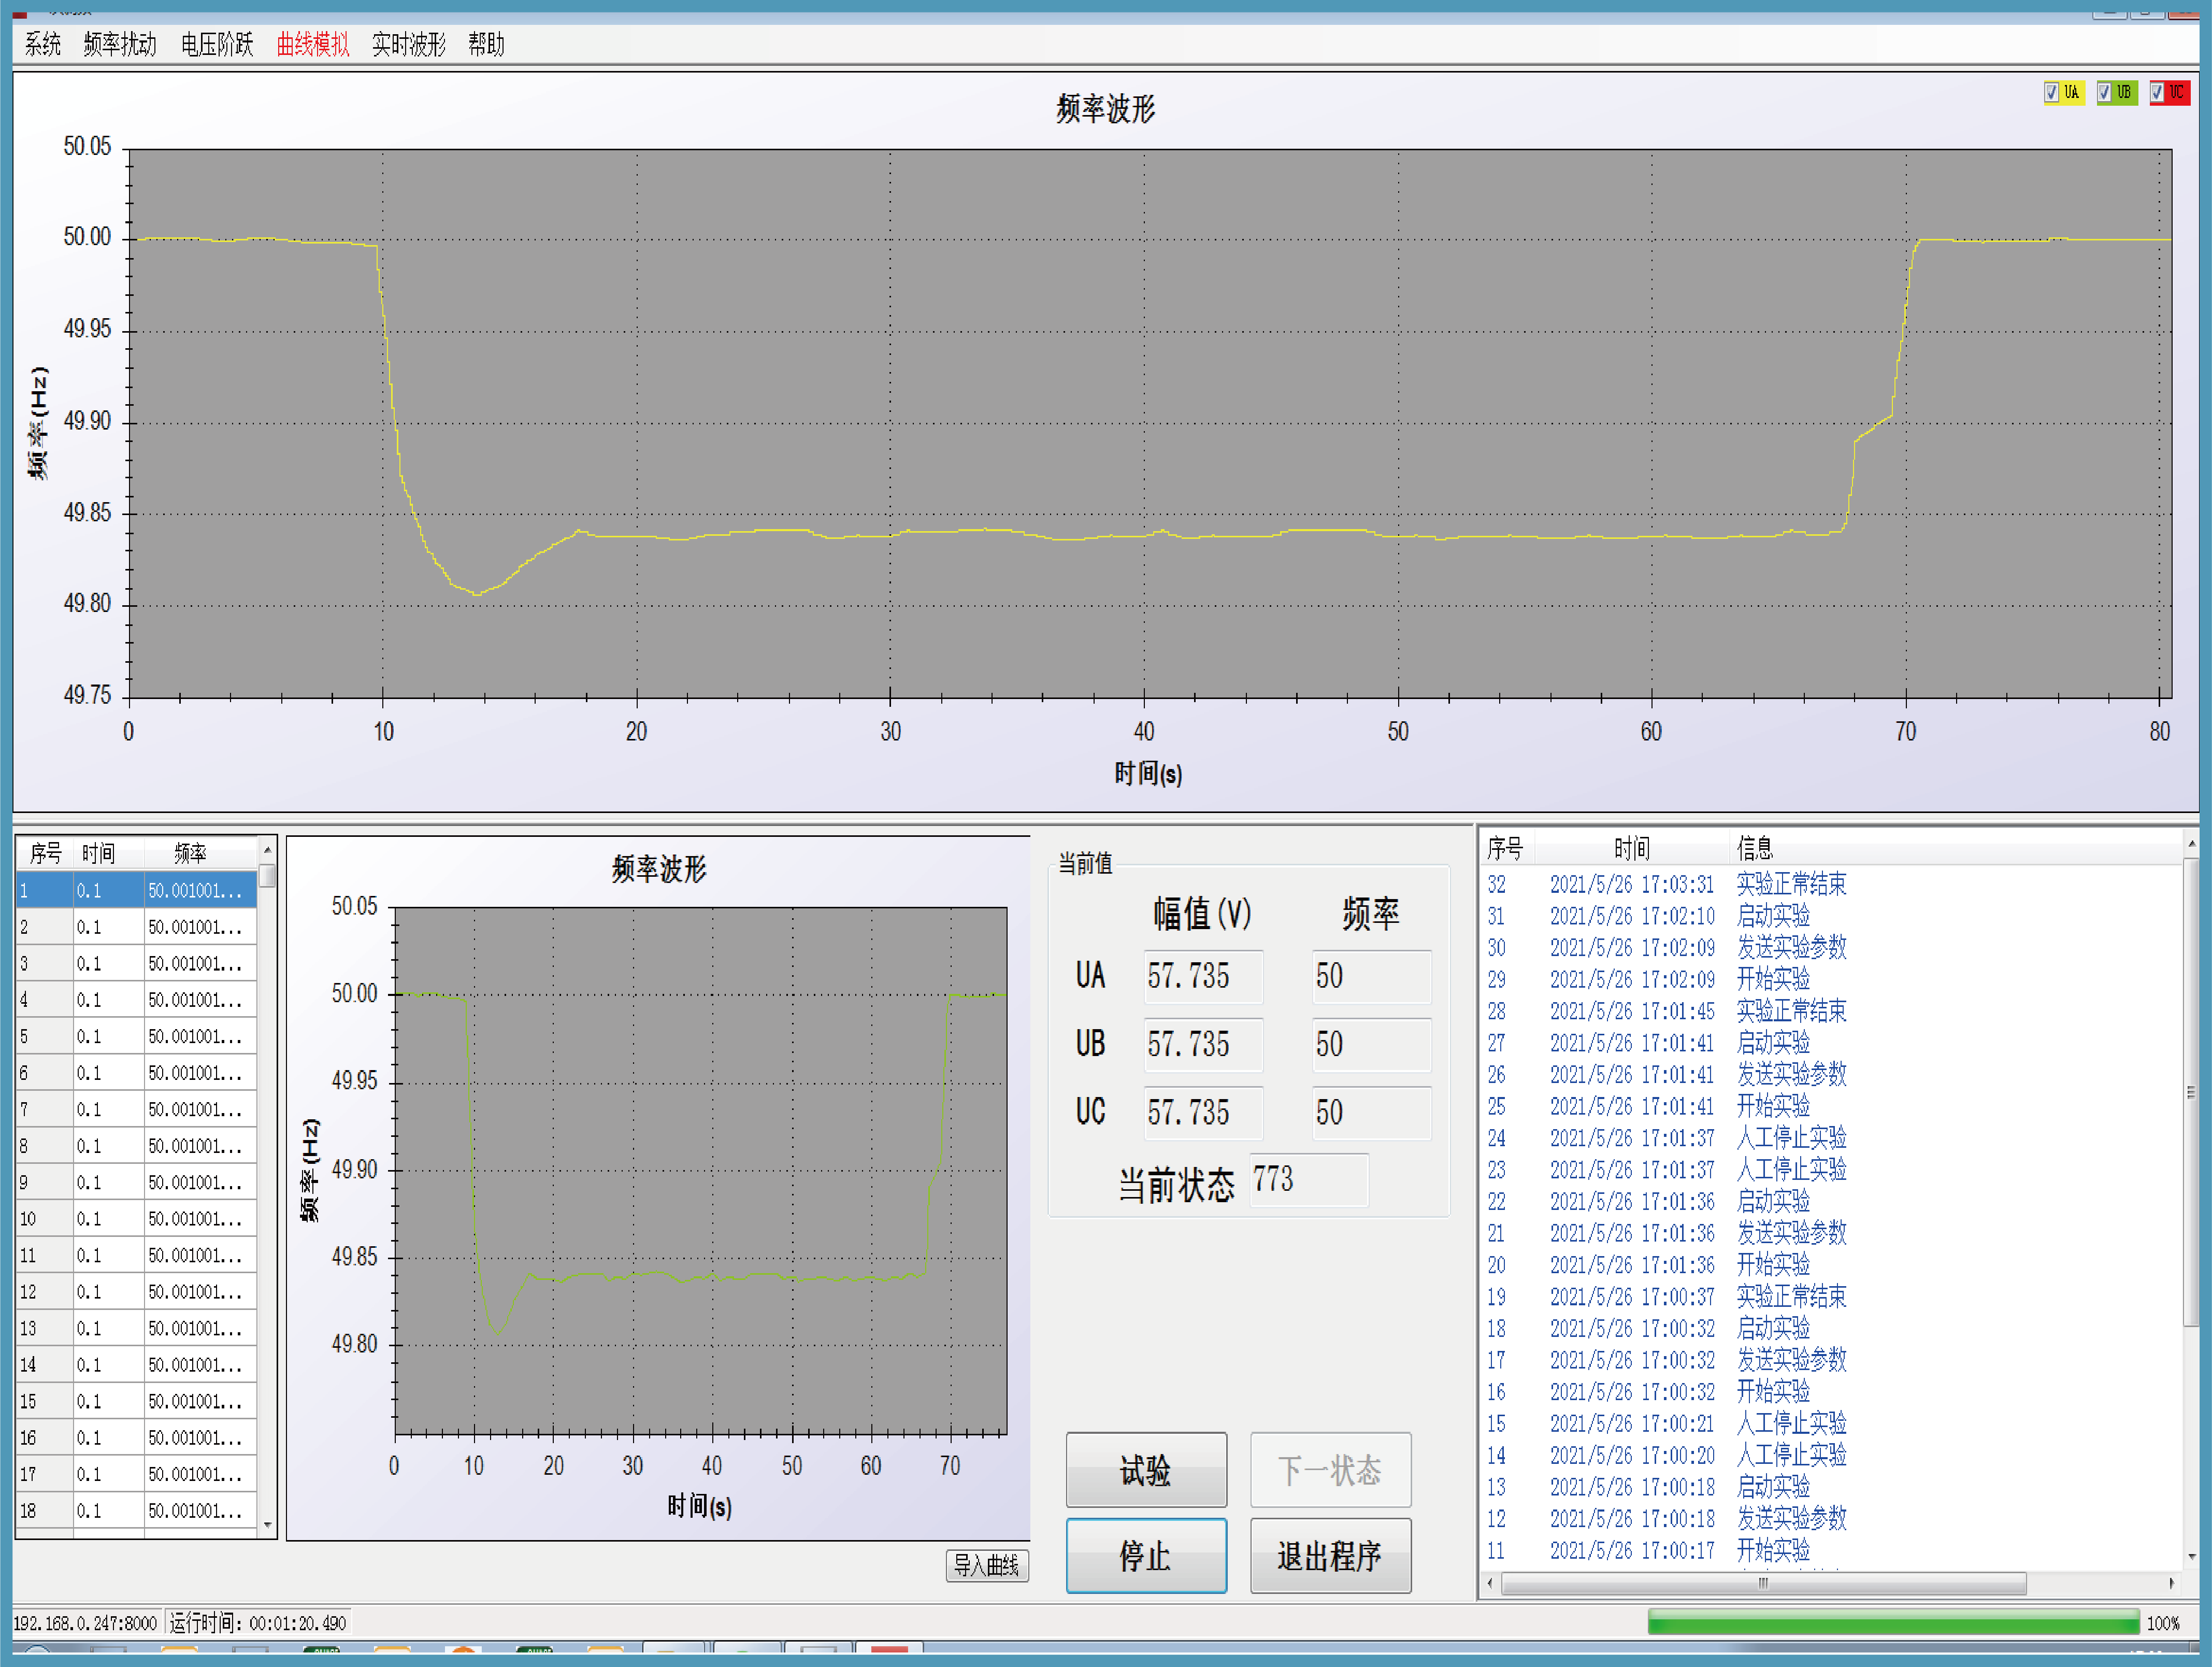Toggle the UB curve checkbox
The image size is (2212, 1667).
click(x=2104, y=92)
